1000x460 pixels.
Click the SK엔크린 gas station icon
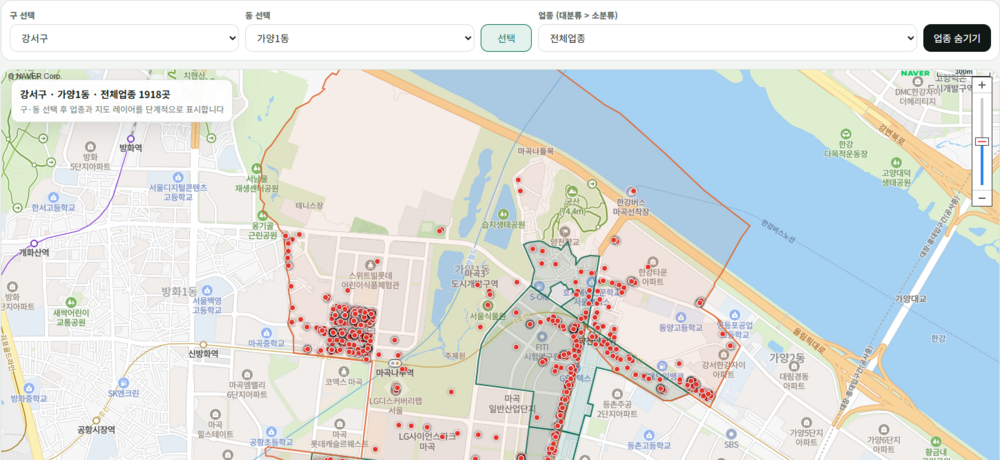tap(124, 382)
